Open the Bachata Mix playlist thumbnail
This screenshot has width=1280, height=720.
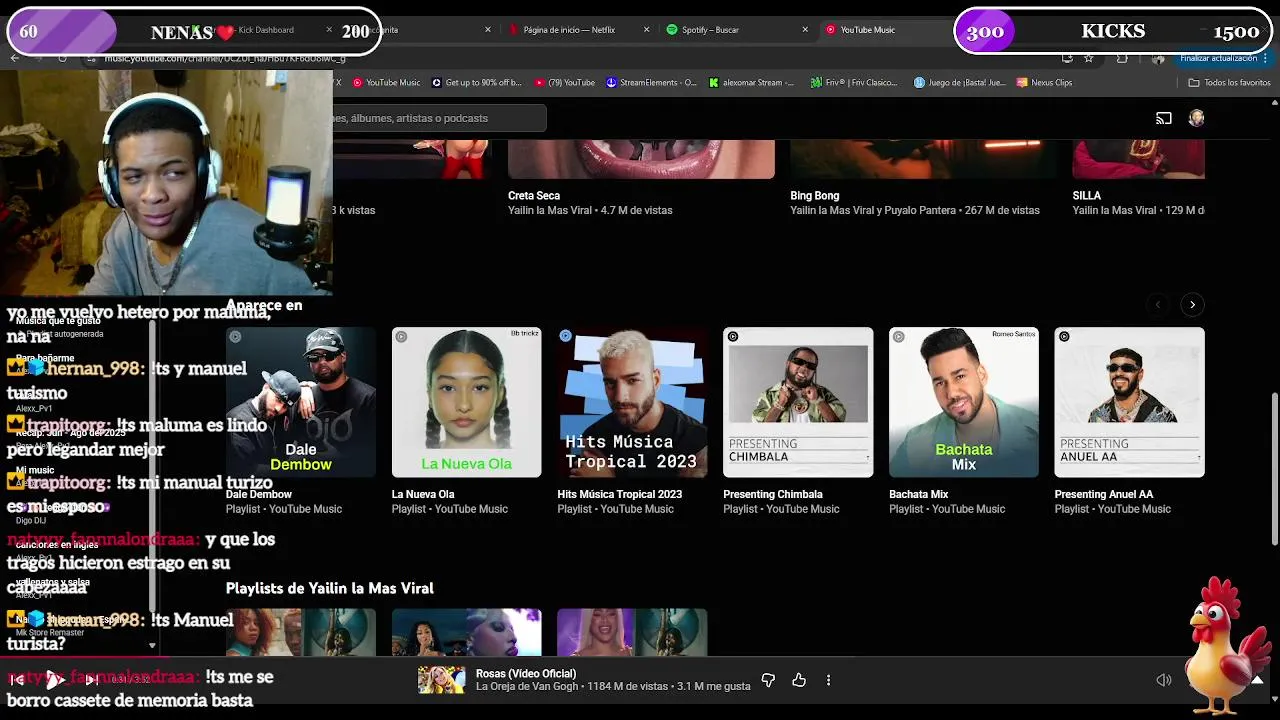964,402
